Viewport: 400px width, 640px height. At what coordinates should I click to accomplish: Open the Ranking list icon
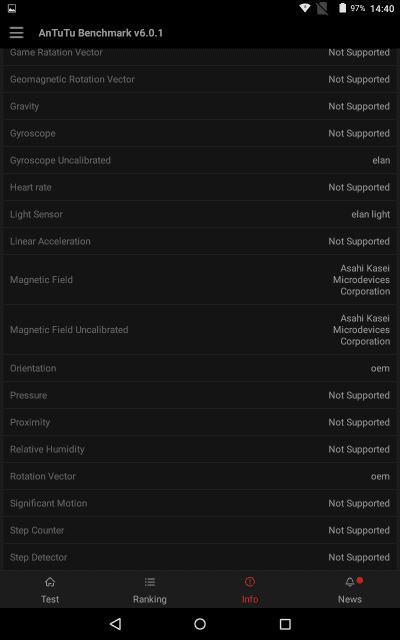[x=150, y=582]
